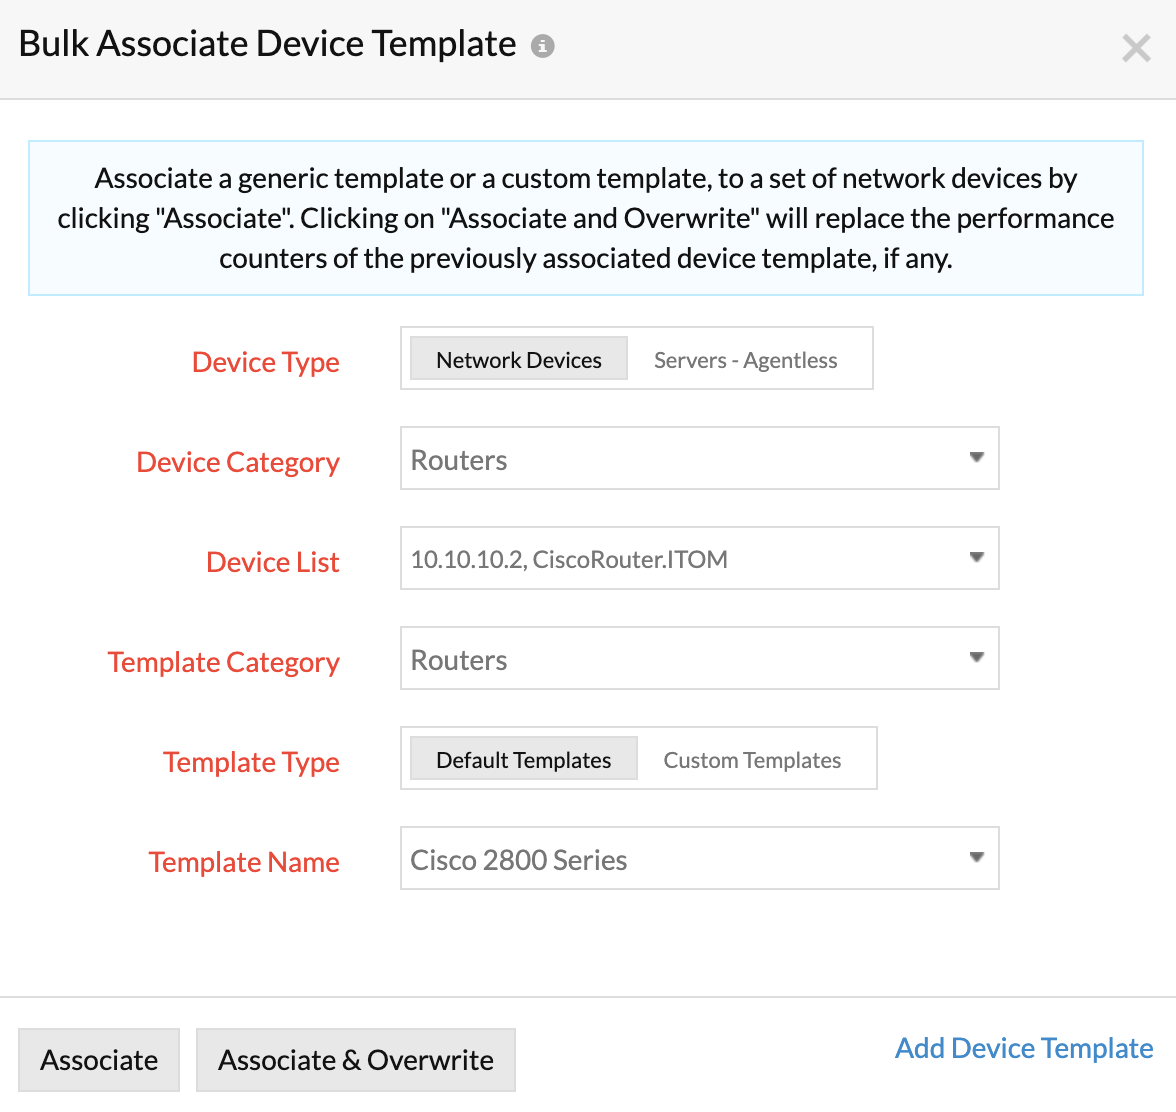The width and height of the screenshot is (1176, 1112).
Task: Open Add Device Template link
Action: point(1023,1048)
